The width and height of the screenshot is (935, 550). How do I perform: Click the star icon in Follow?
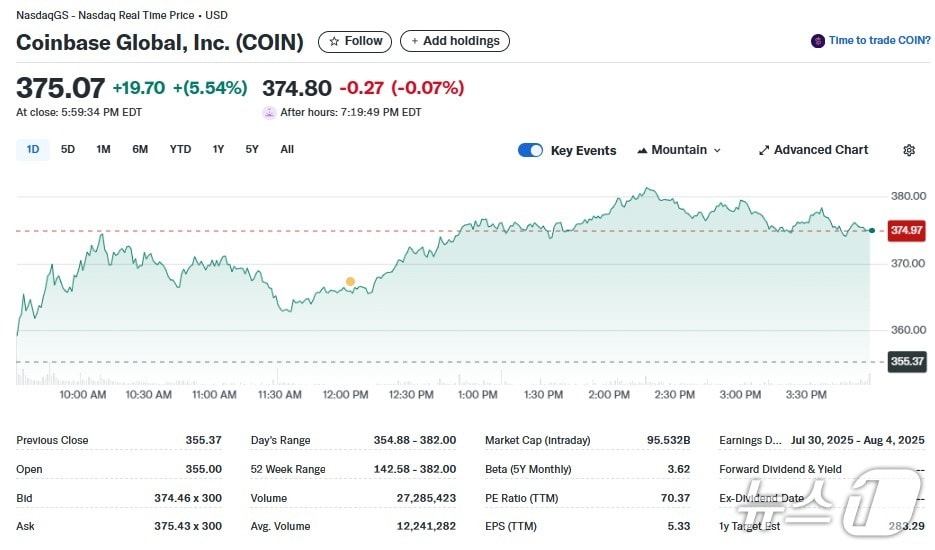[334, 41]
